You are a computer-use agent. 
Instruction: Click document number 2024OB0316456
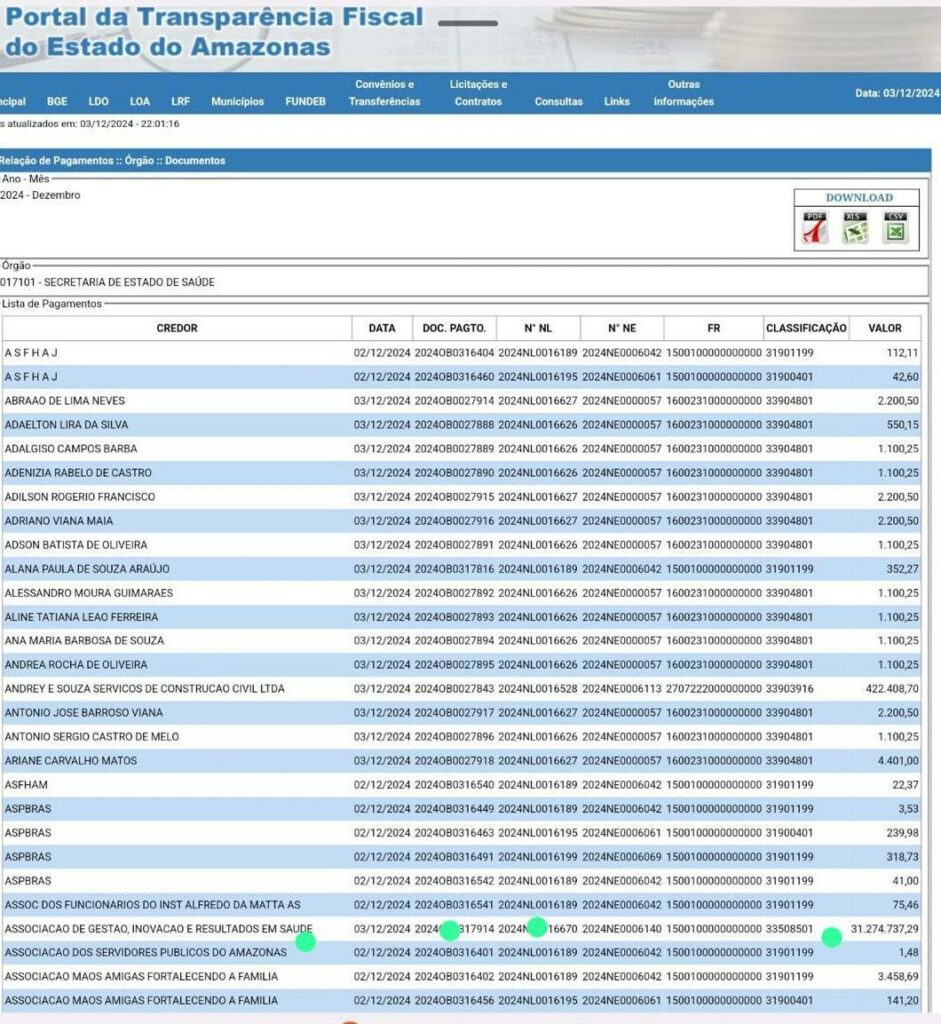click(455, 1000)
